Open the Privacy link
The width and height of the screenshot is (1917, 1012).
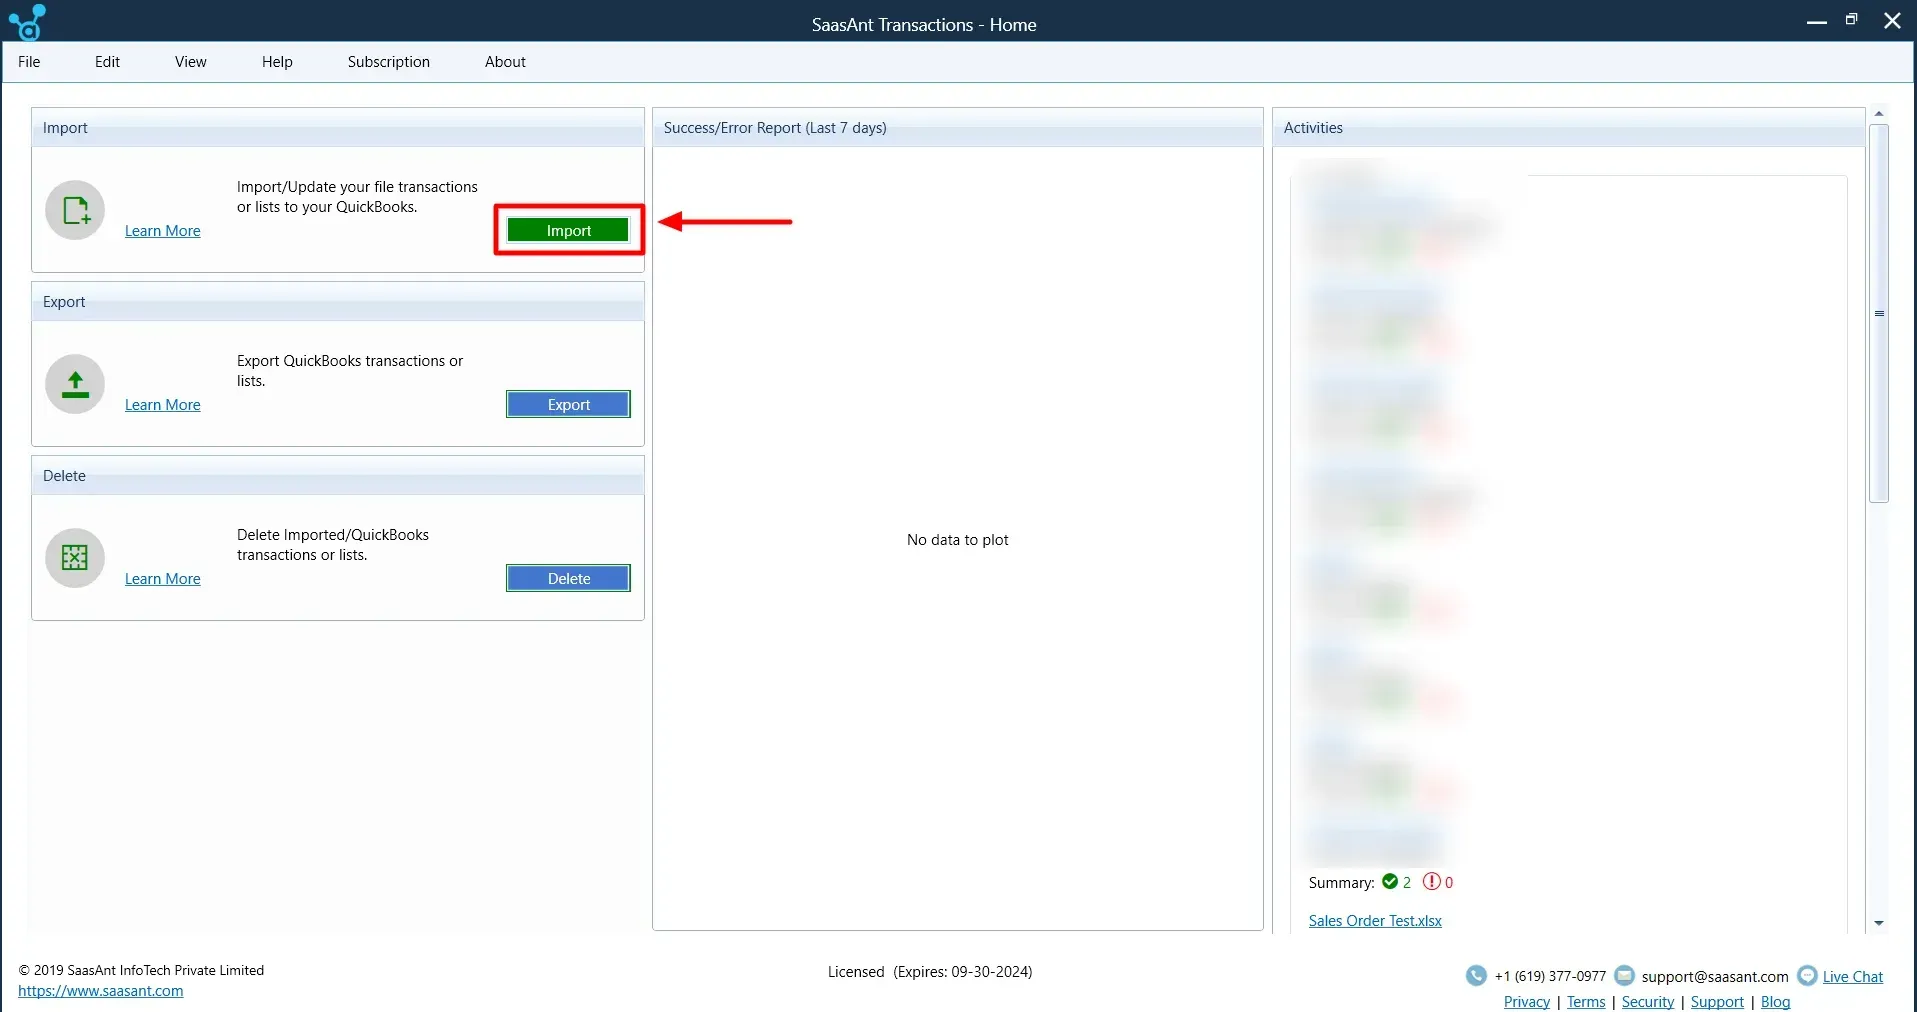pyautogui.click(x=1527, y=1002)
